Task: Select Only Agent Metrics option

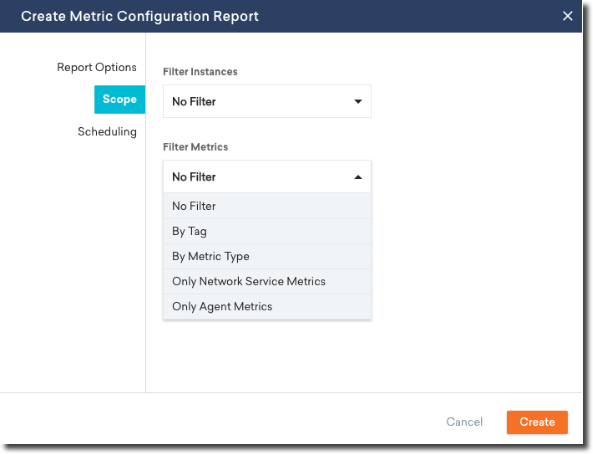Action: click(x=267, y=306)
